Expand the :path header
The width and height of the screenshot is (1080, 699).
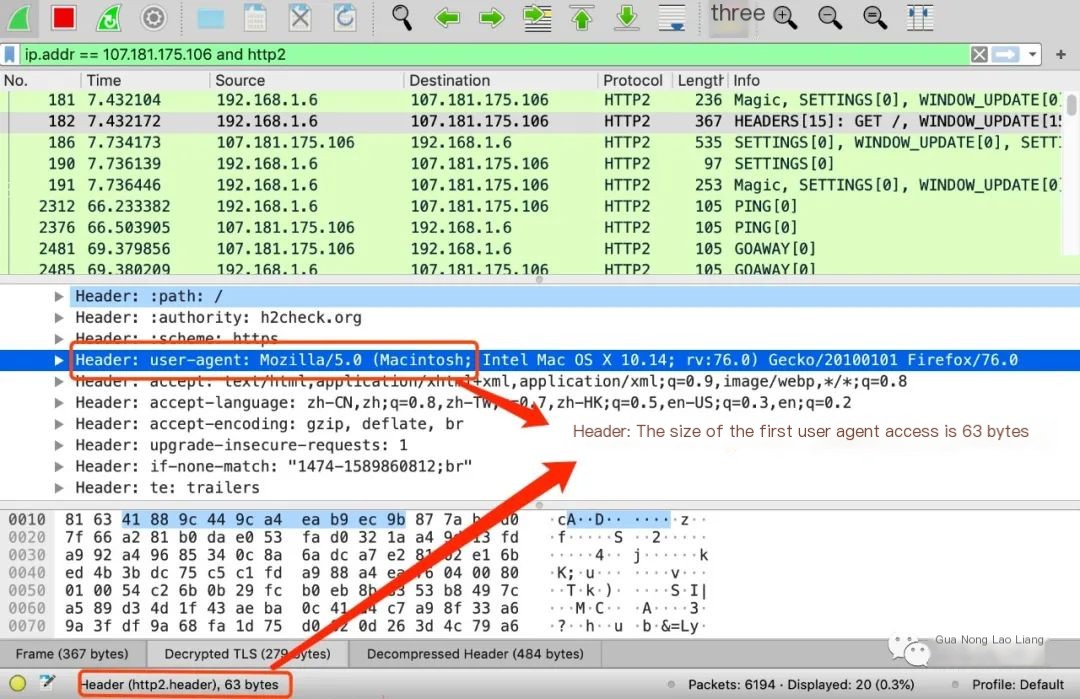(x=59, y=296)
